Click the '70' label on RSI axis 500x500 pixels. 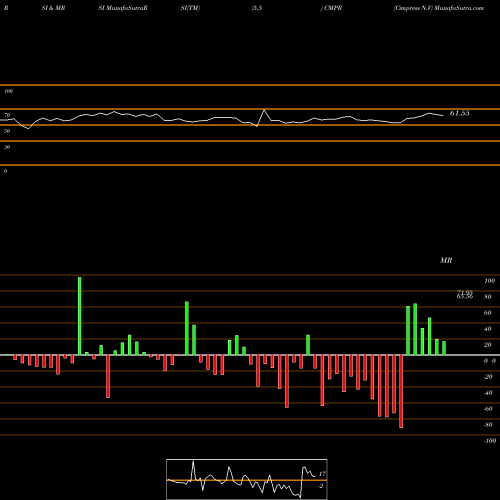(7, 115)
